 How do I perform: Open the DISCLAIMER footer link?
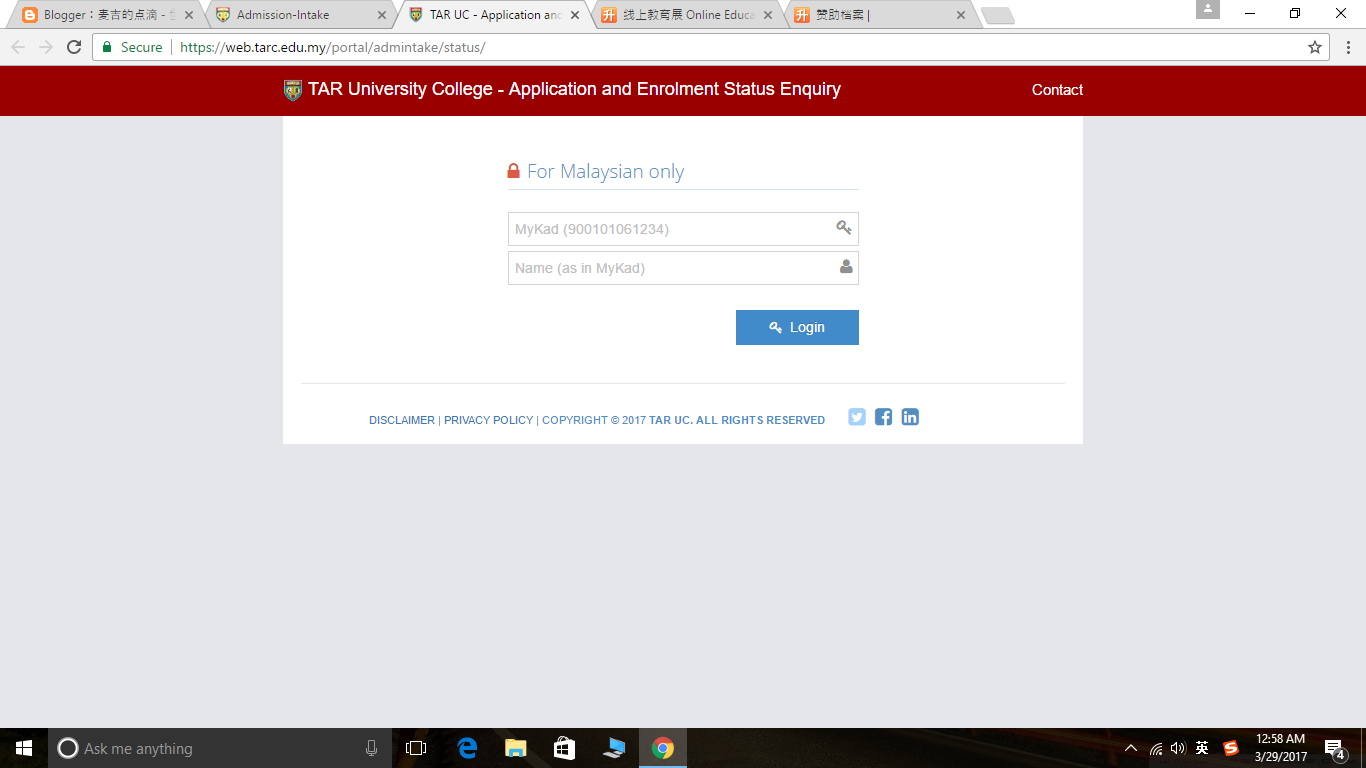(402, 420)
